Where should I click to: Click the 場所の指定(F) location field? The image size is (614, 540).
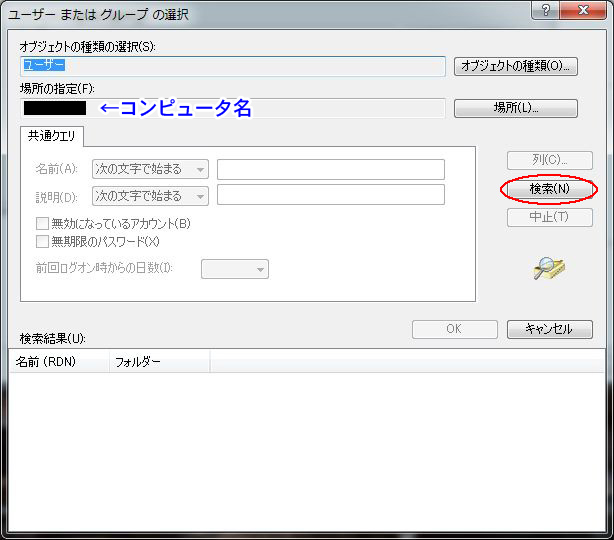[233, 108]
